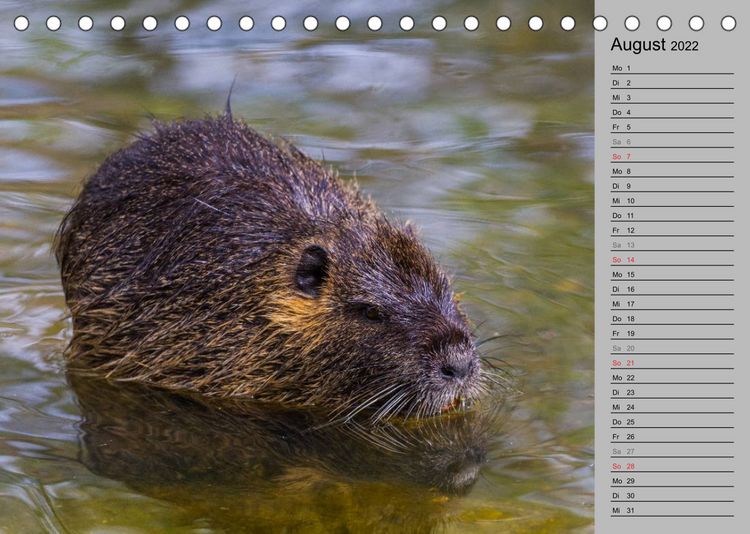Select the 'Mo 29' date row
This screenshot has width=750, height=534.
point(672,481)
